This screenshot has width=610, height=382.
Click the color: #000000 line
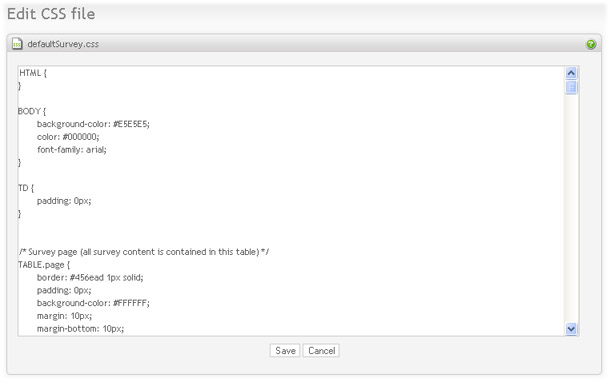pyautogui.click(x=68, y=137)
